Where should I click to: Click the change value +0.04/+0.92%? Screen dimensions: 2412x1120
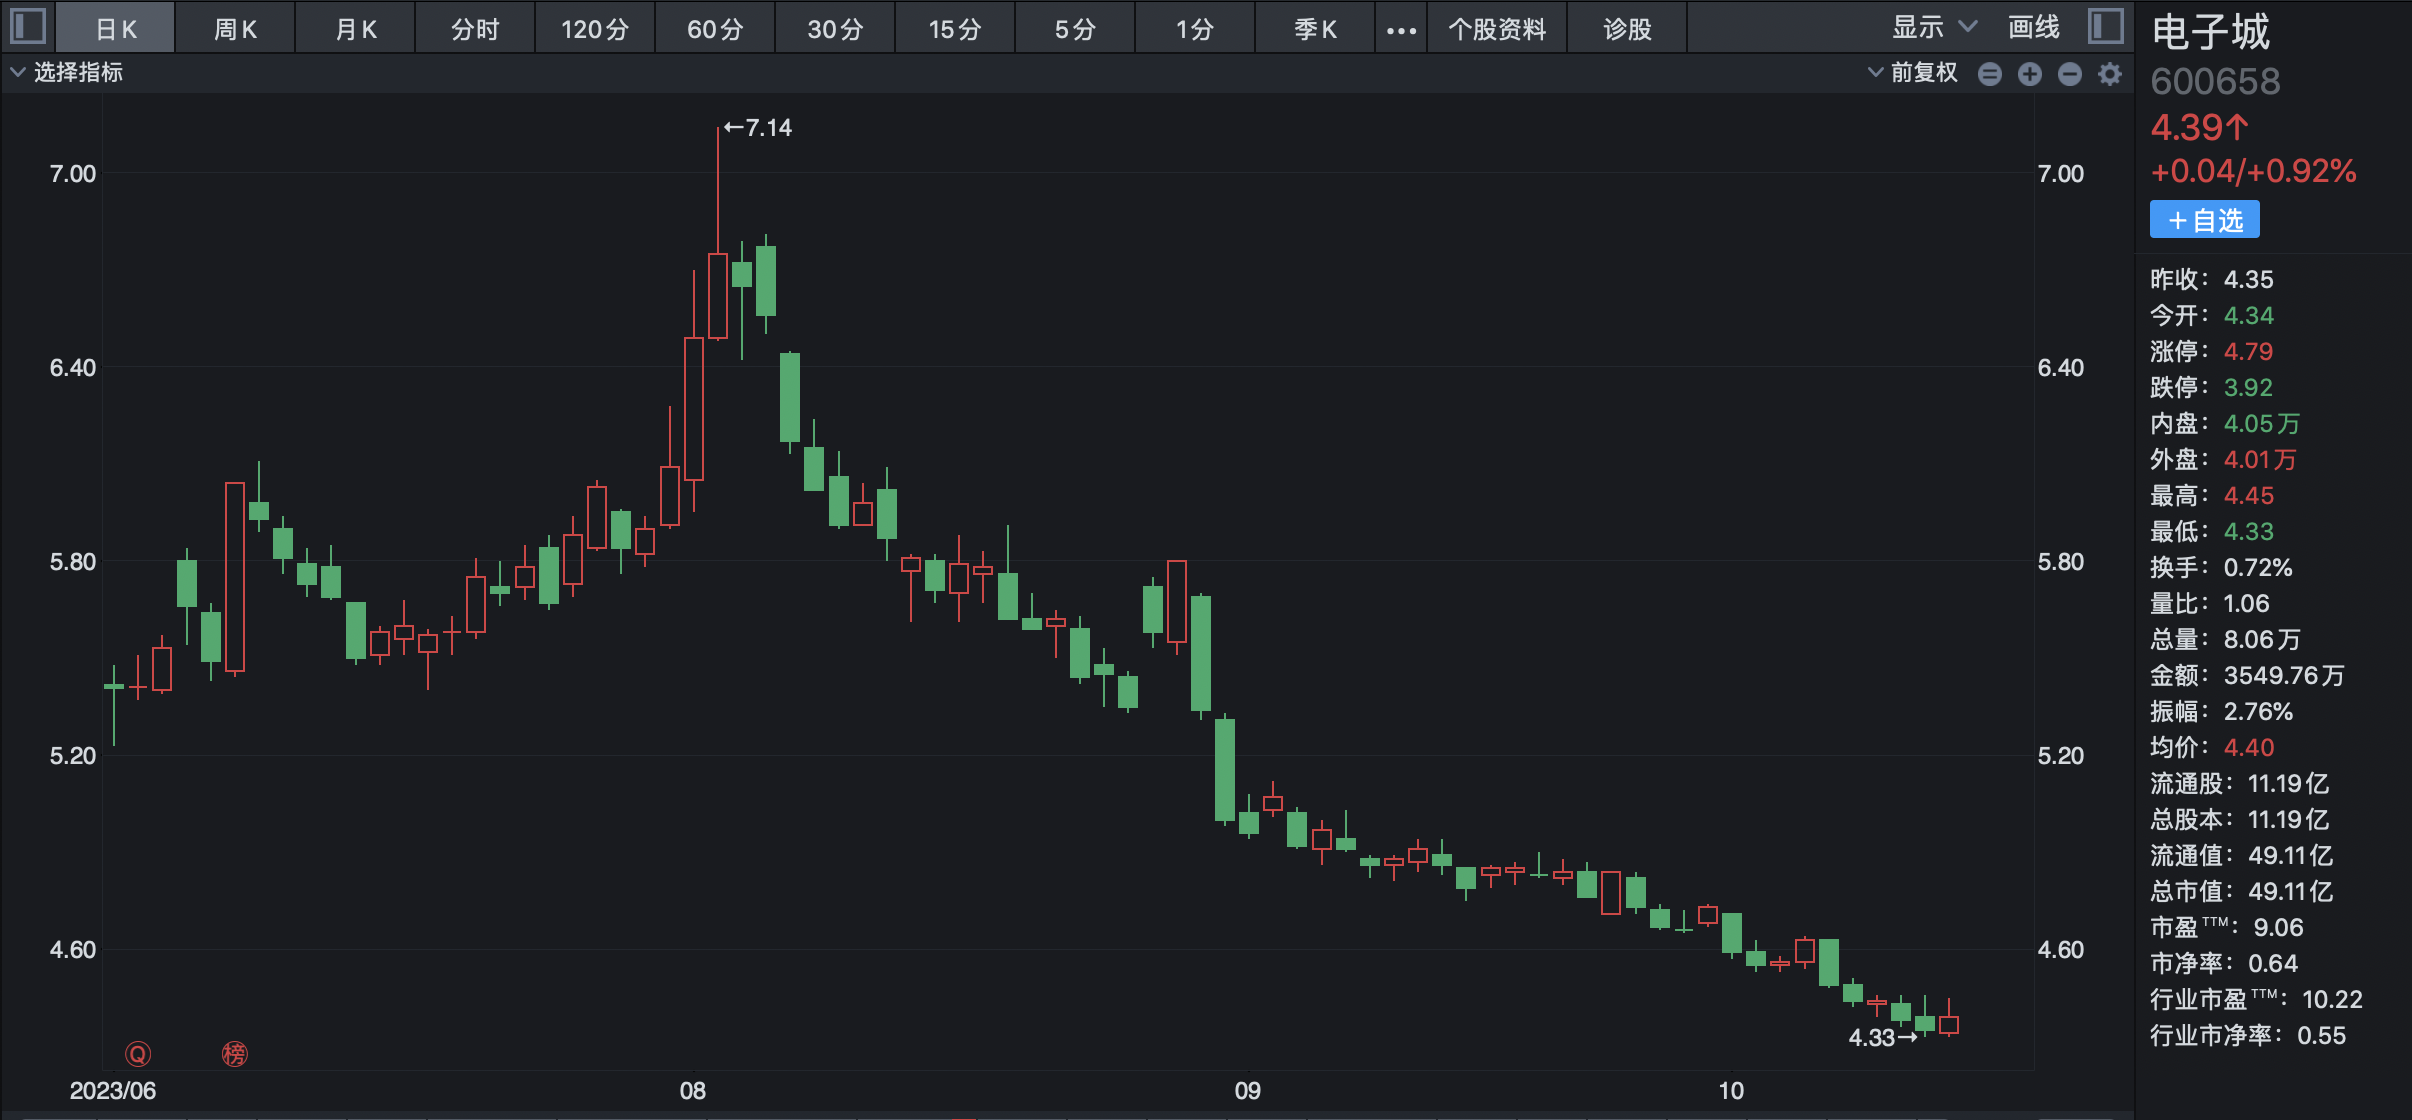(2254, 172)
